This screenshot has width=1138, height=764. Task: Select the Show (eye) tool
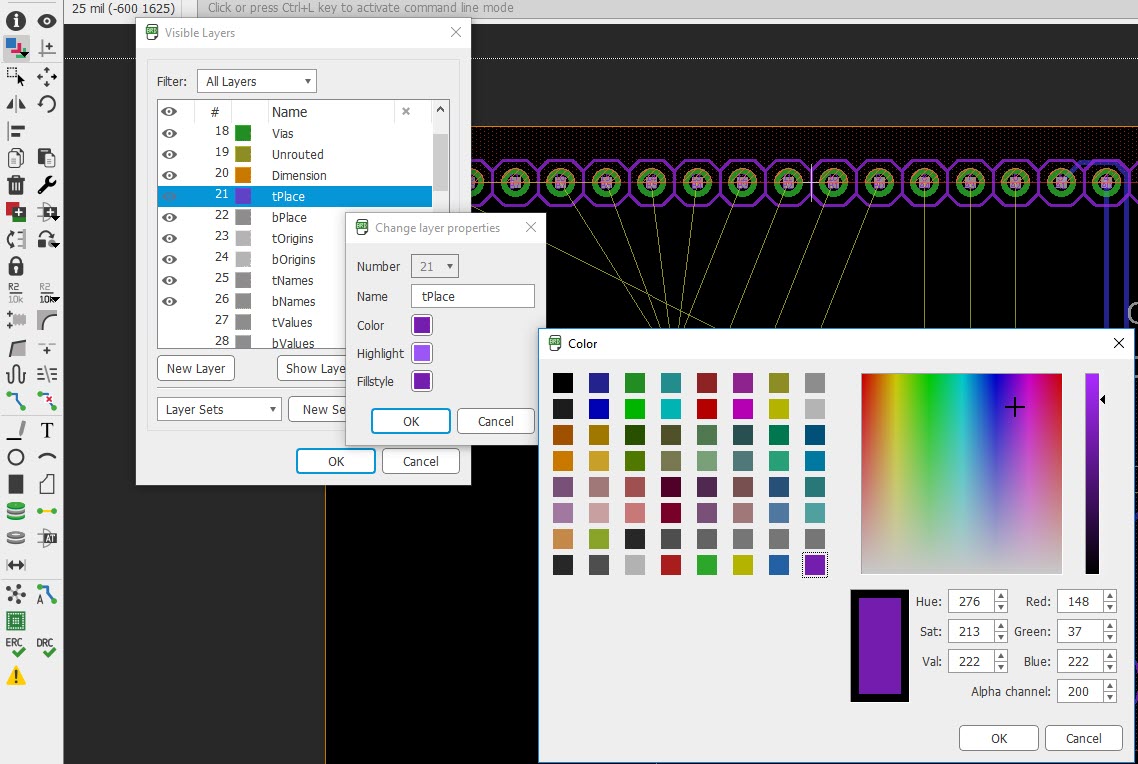tap(46, 21)
